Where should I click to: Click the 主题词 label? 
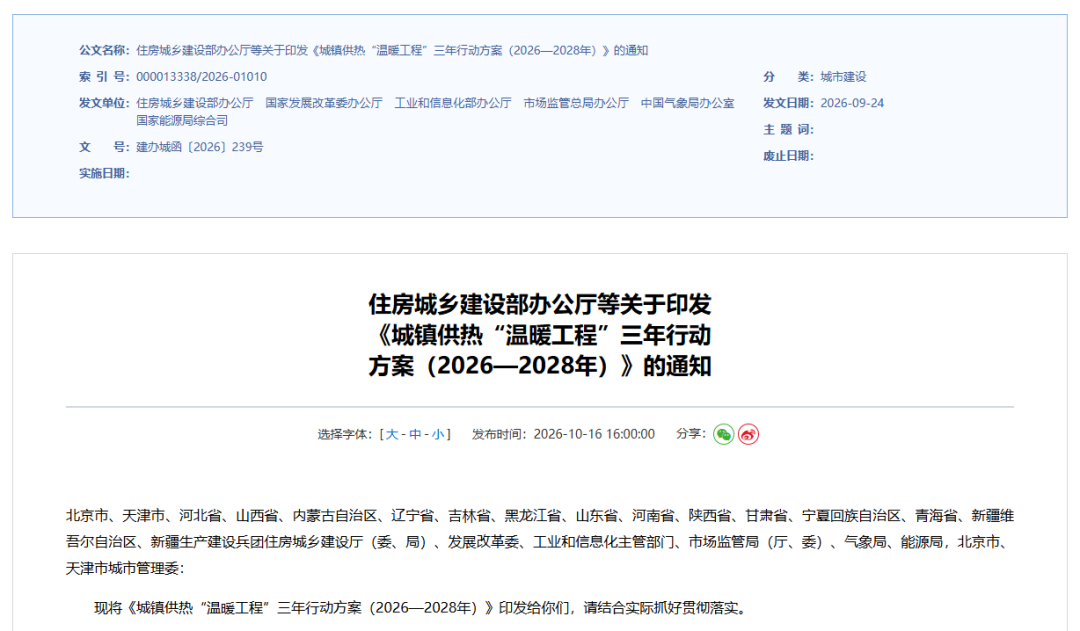(788, 130)
